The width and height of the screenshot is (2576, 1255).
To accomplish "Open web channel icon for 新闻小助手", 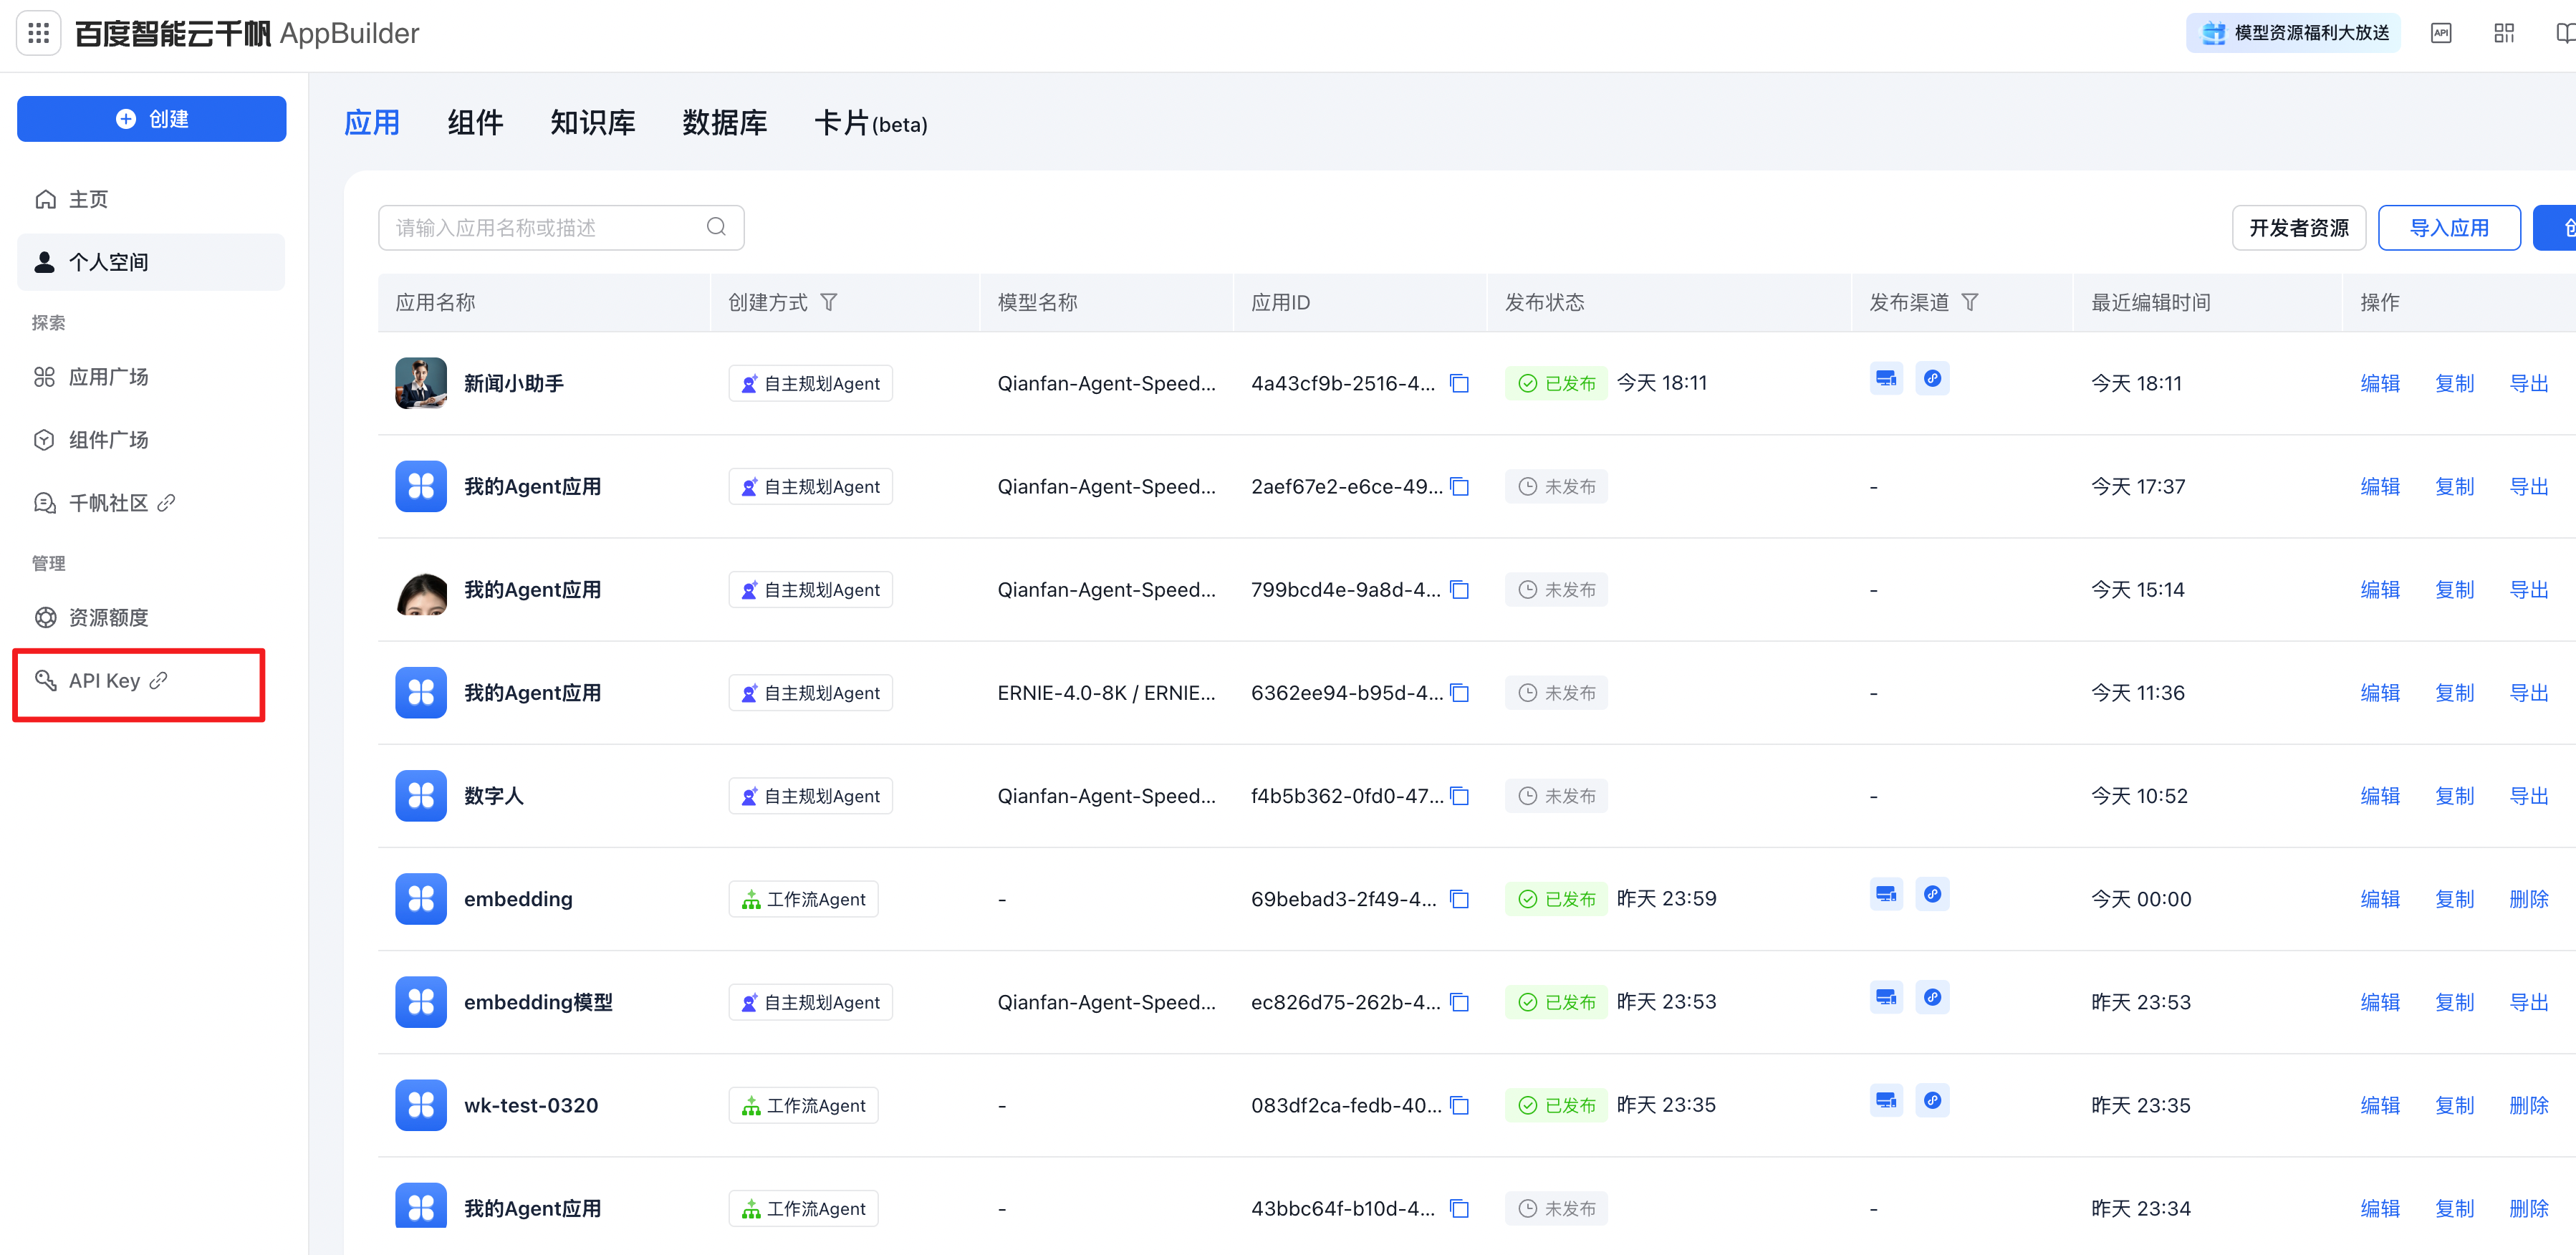I will pos(1886,378).
